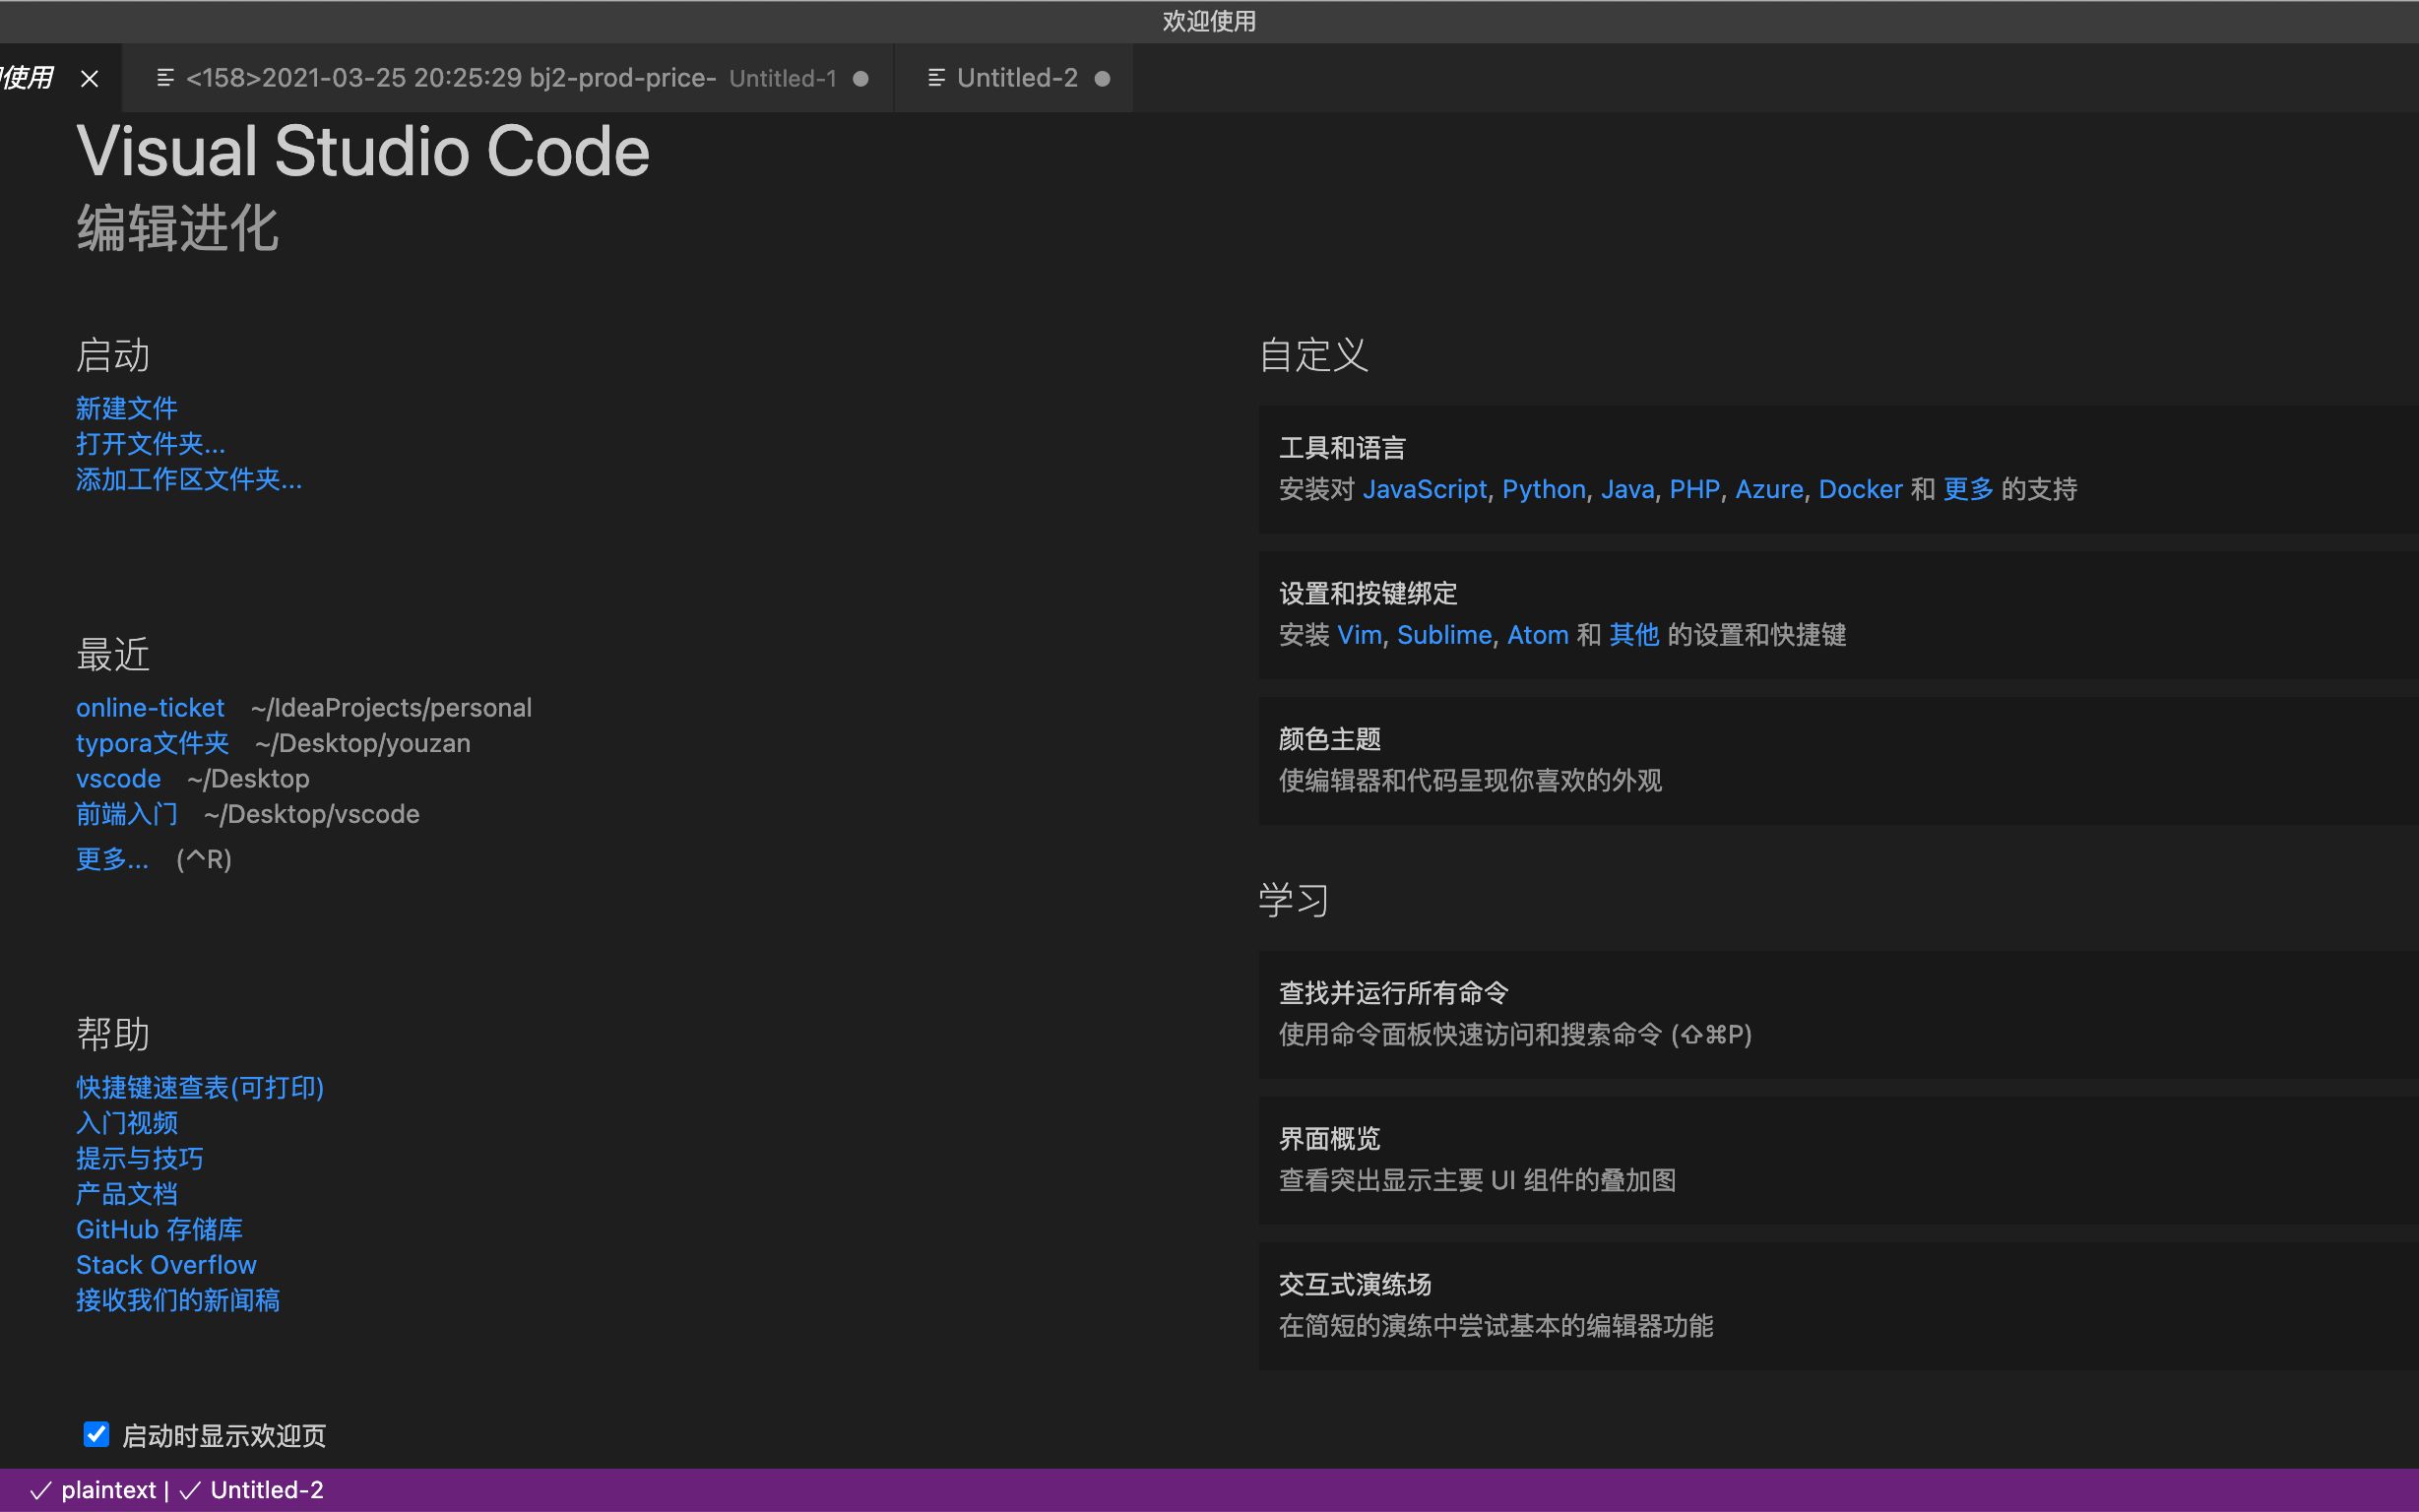The image size is (2419, 1512).
Task: Open the 交互式演练场 card
Action: (1838, 1306)
